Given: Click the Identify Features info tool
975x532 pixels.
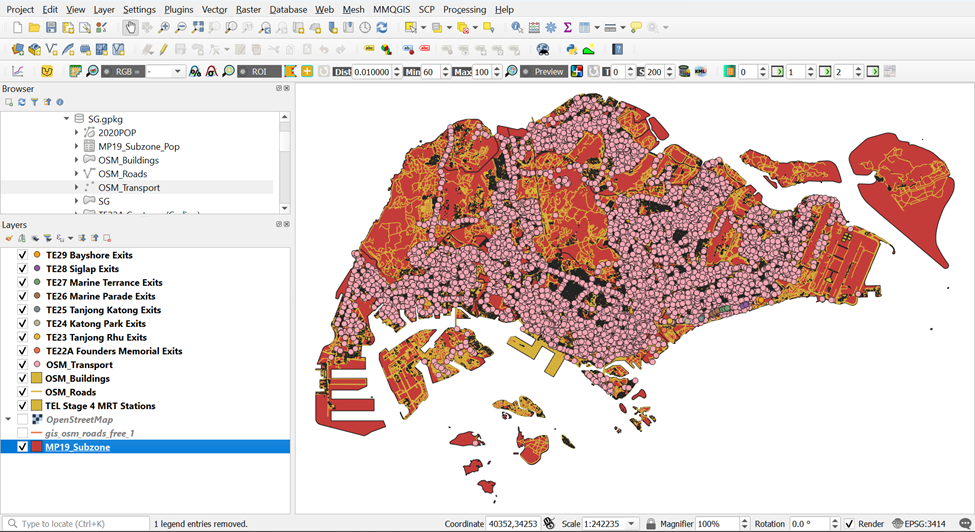Looking at the screenshot, I should 516,28.
